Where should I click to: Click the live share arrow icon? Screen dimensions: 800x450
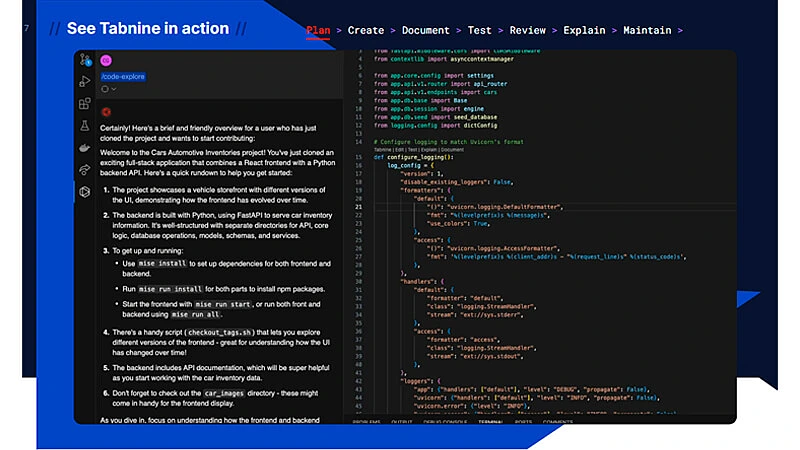85,168
